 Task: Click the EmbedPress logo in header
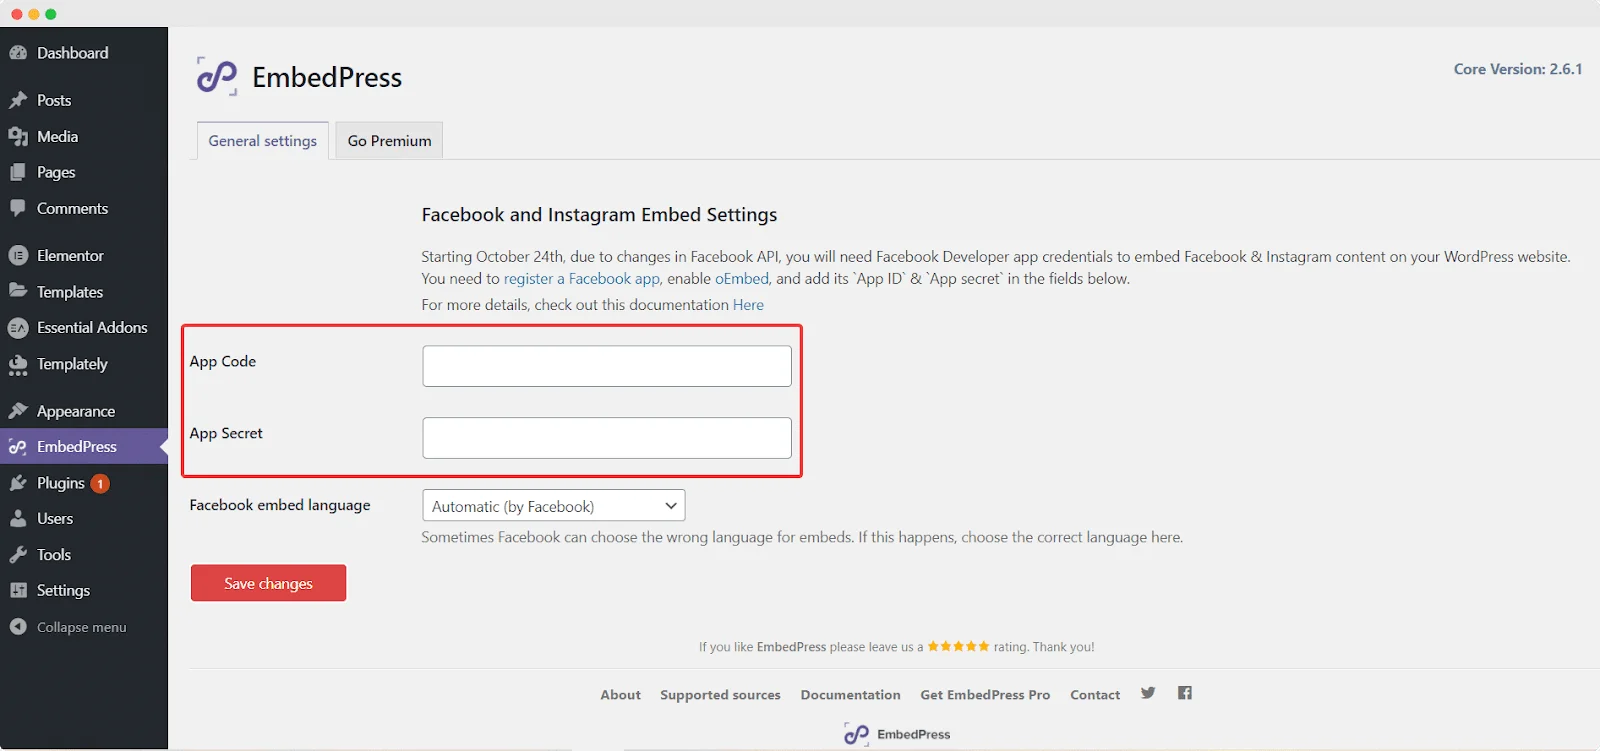tap(217, 76)
